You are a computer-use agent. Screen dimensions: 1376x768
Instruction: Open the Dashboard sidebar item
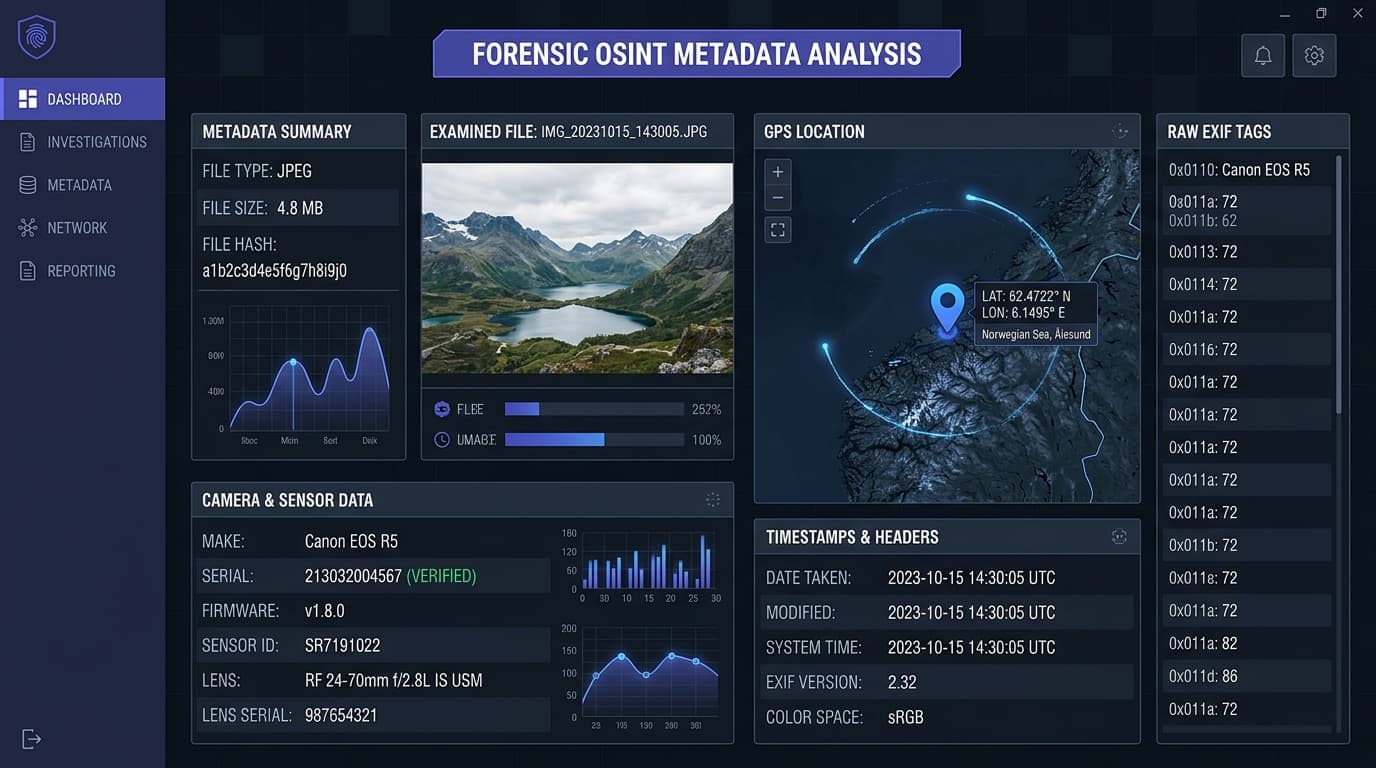coord(82,99)
